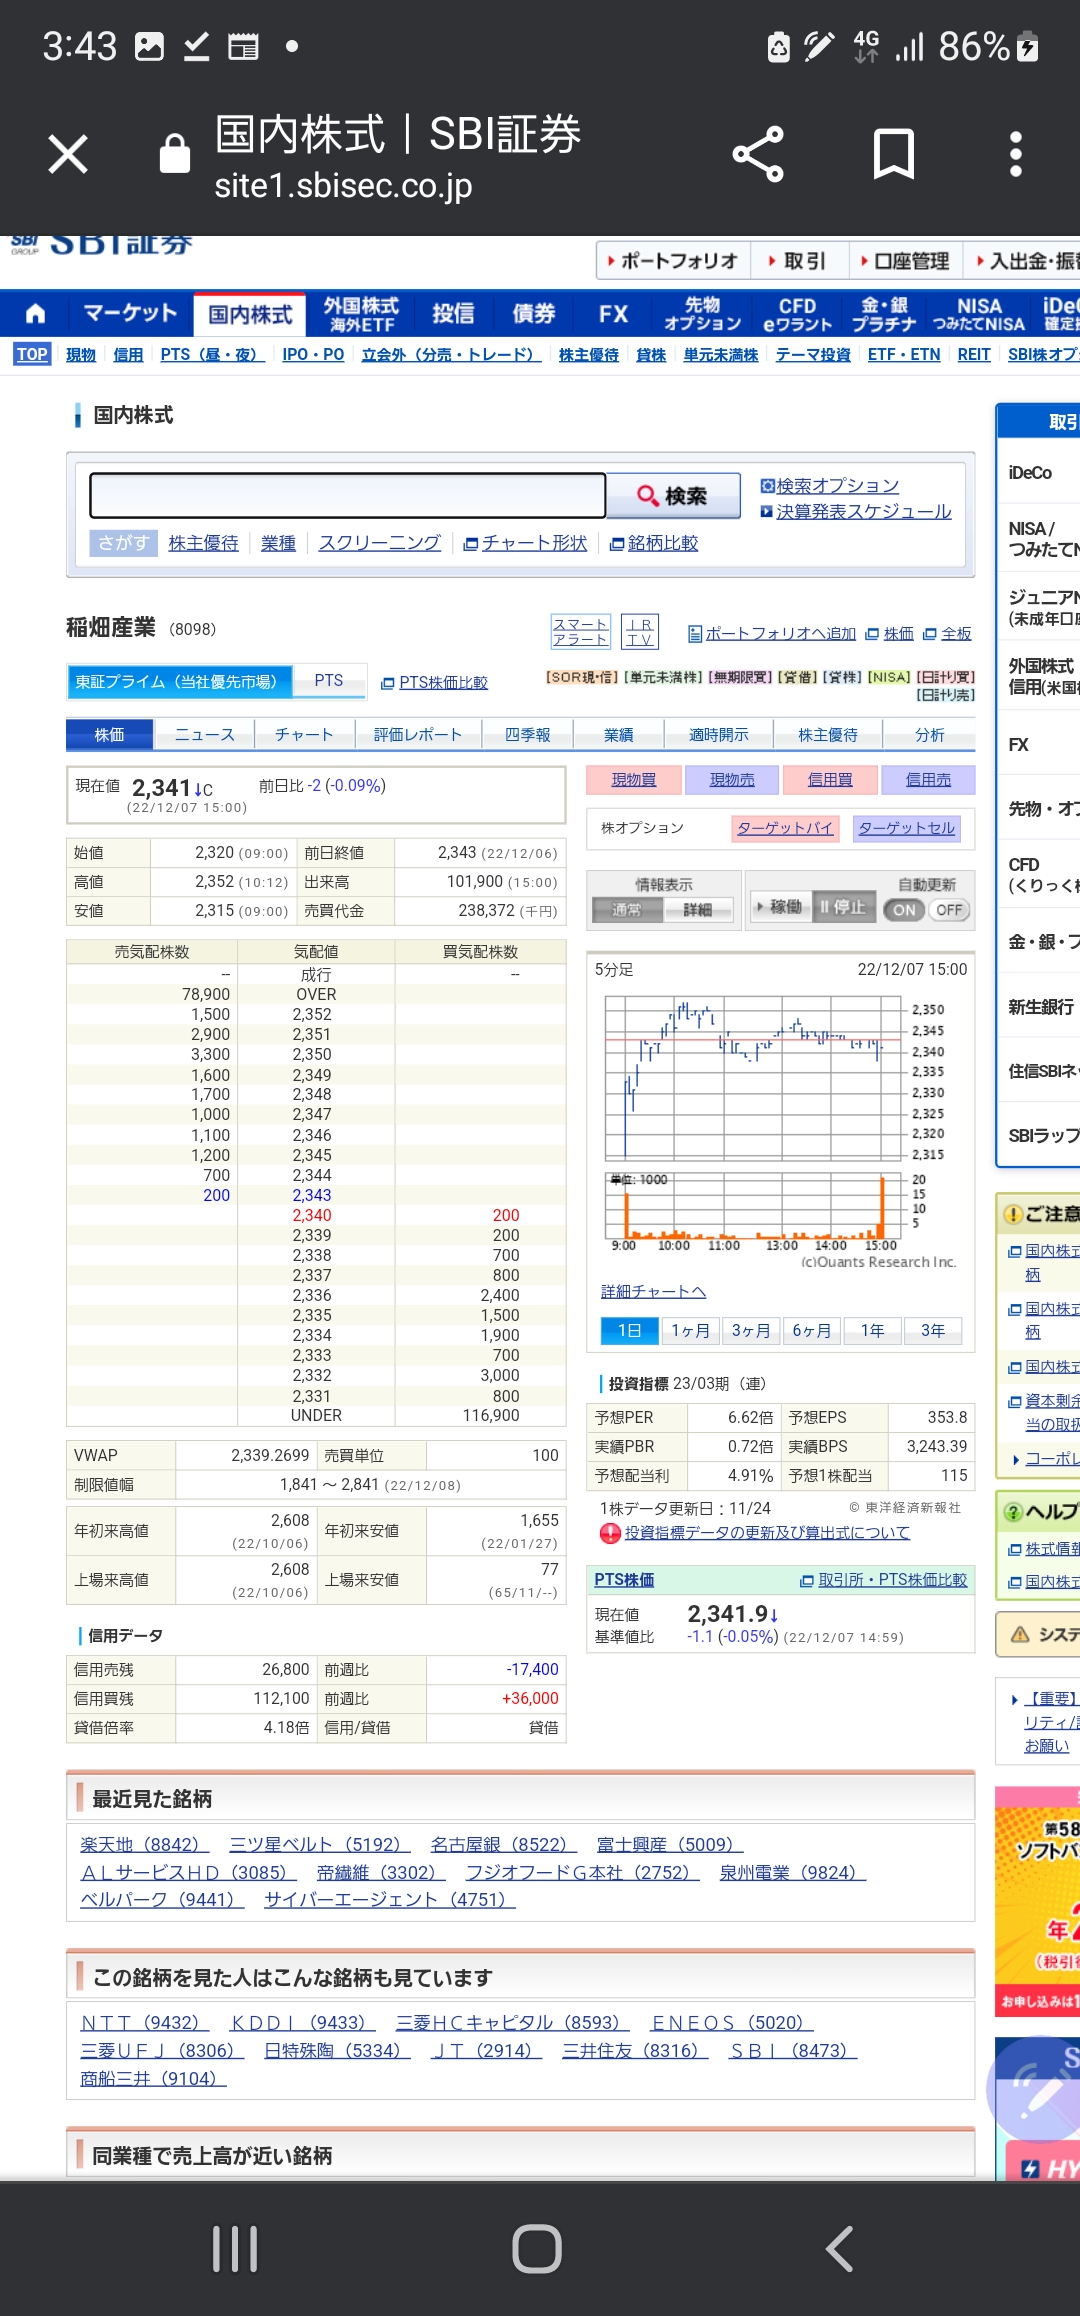
Task: Pause auto-update with 停止 button
Action: pos(842,907)
